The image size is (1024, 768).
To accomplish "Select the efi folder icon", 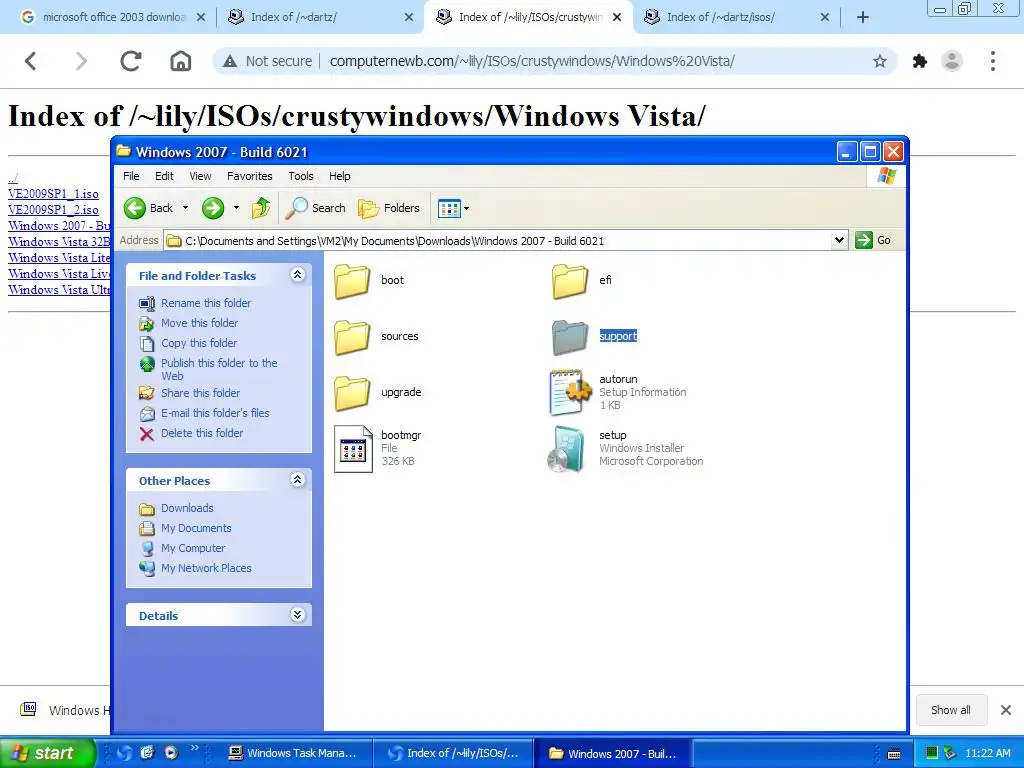I will (569, 281).
